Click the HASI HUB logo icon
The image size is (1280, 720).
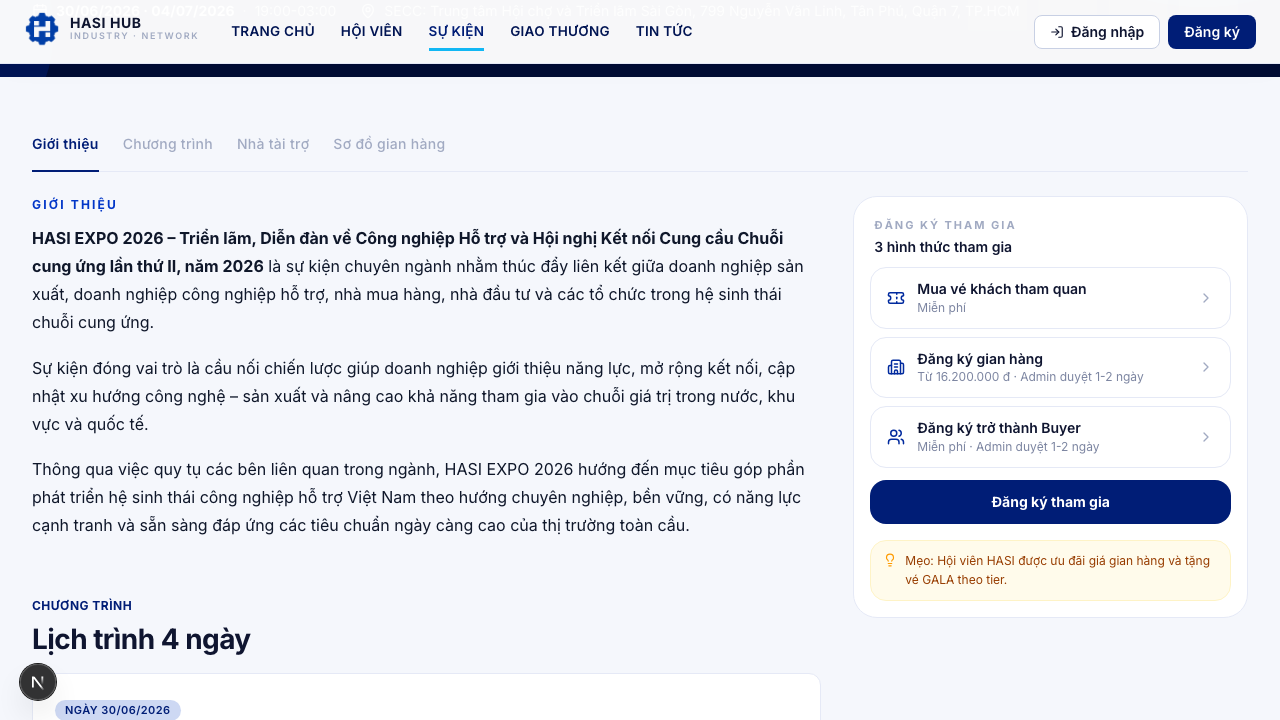tap(42, 29)
